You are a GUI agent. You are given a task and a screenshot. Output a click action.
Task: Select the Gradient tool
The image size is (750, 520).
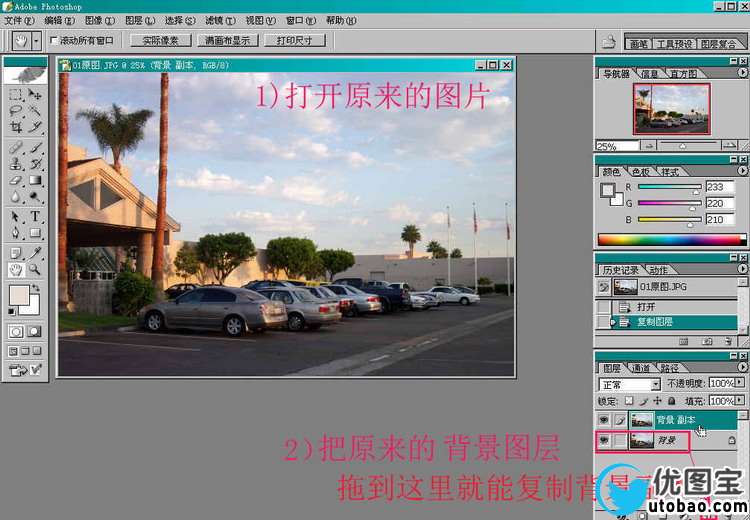[x=34, y=180]
